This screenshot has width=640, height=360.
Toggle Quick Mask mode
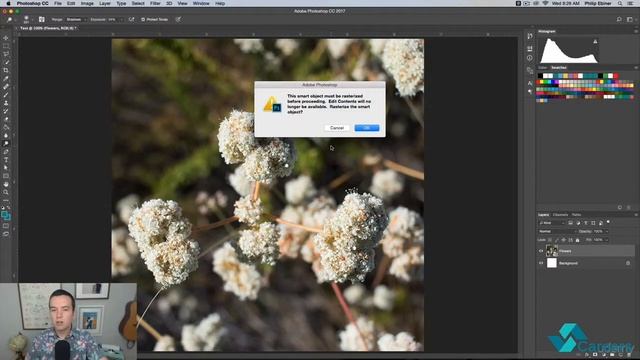[x=6, y=226]
